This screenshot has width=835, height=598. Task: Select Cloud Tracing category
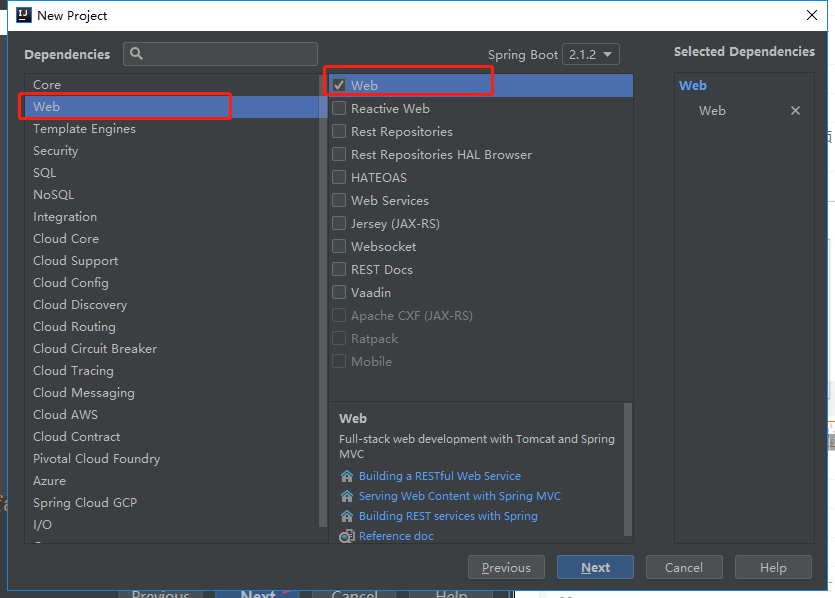pyautogui.click(x=171, y=371)
